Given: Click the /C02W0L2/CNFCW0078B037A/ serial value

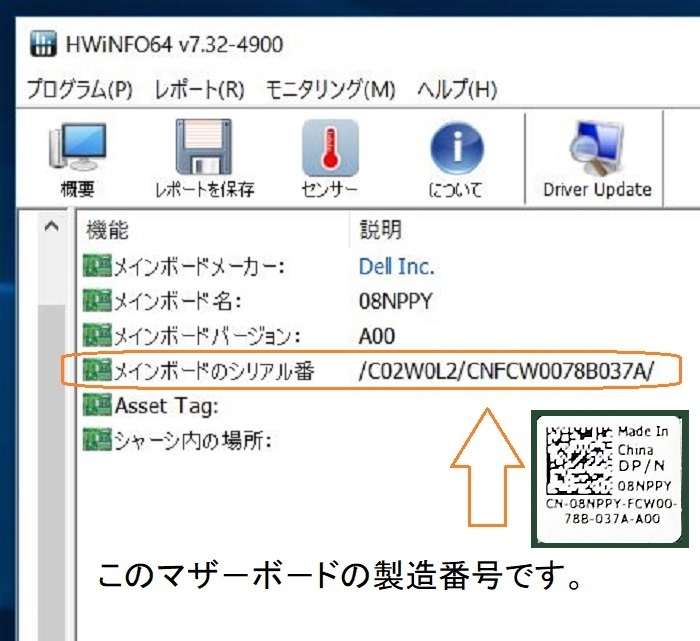Looking at the screenshot, I should (506, 371).
